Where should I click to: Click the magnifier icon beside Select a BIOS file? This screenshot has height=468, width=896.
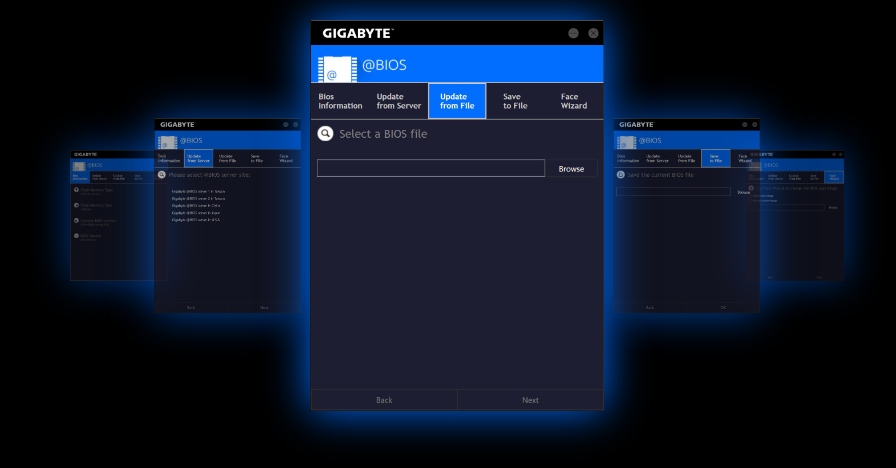click(x=325, y=134)
